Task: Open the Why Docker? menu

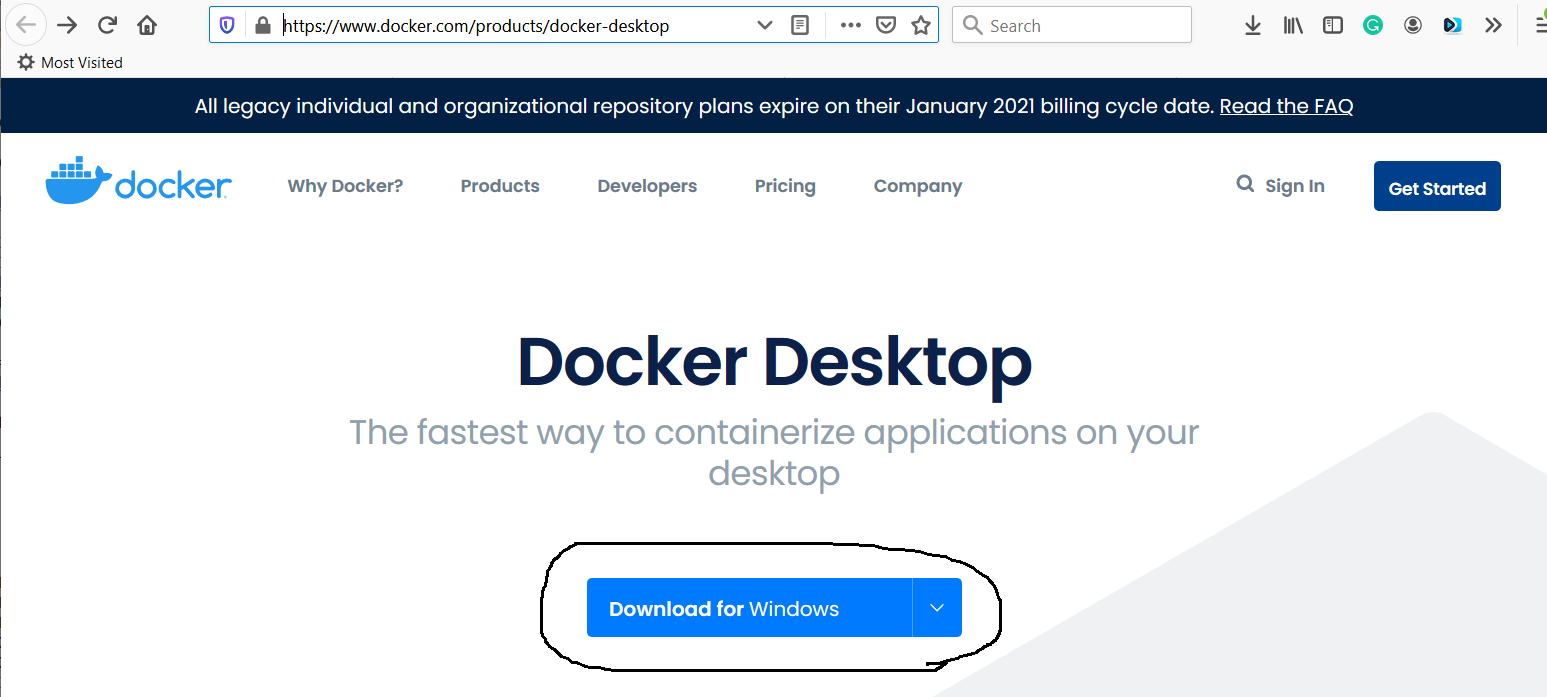Action: click(345, 186)
